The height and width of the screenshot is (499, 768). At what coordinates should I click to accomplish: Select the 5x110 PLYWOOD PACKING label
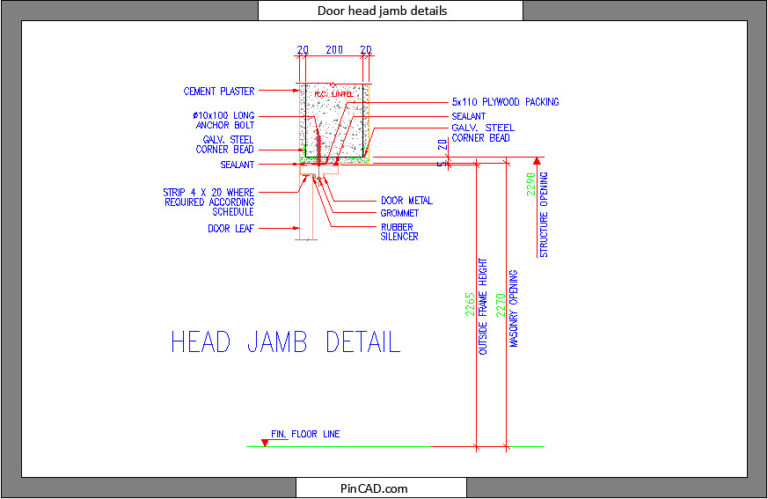tap(505, 102)
